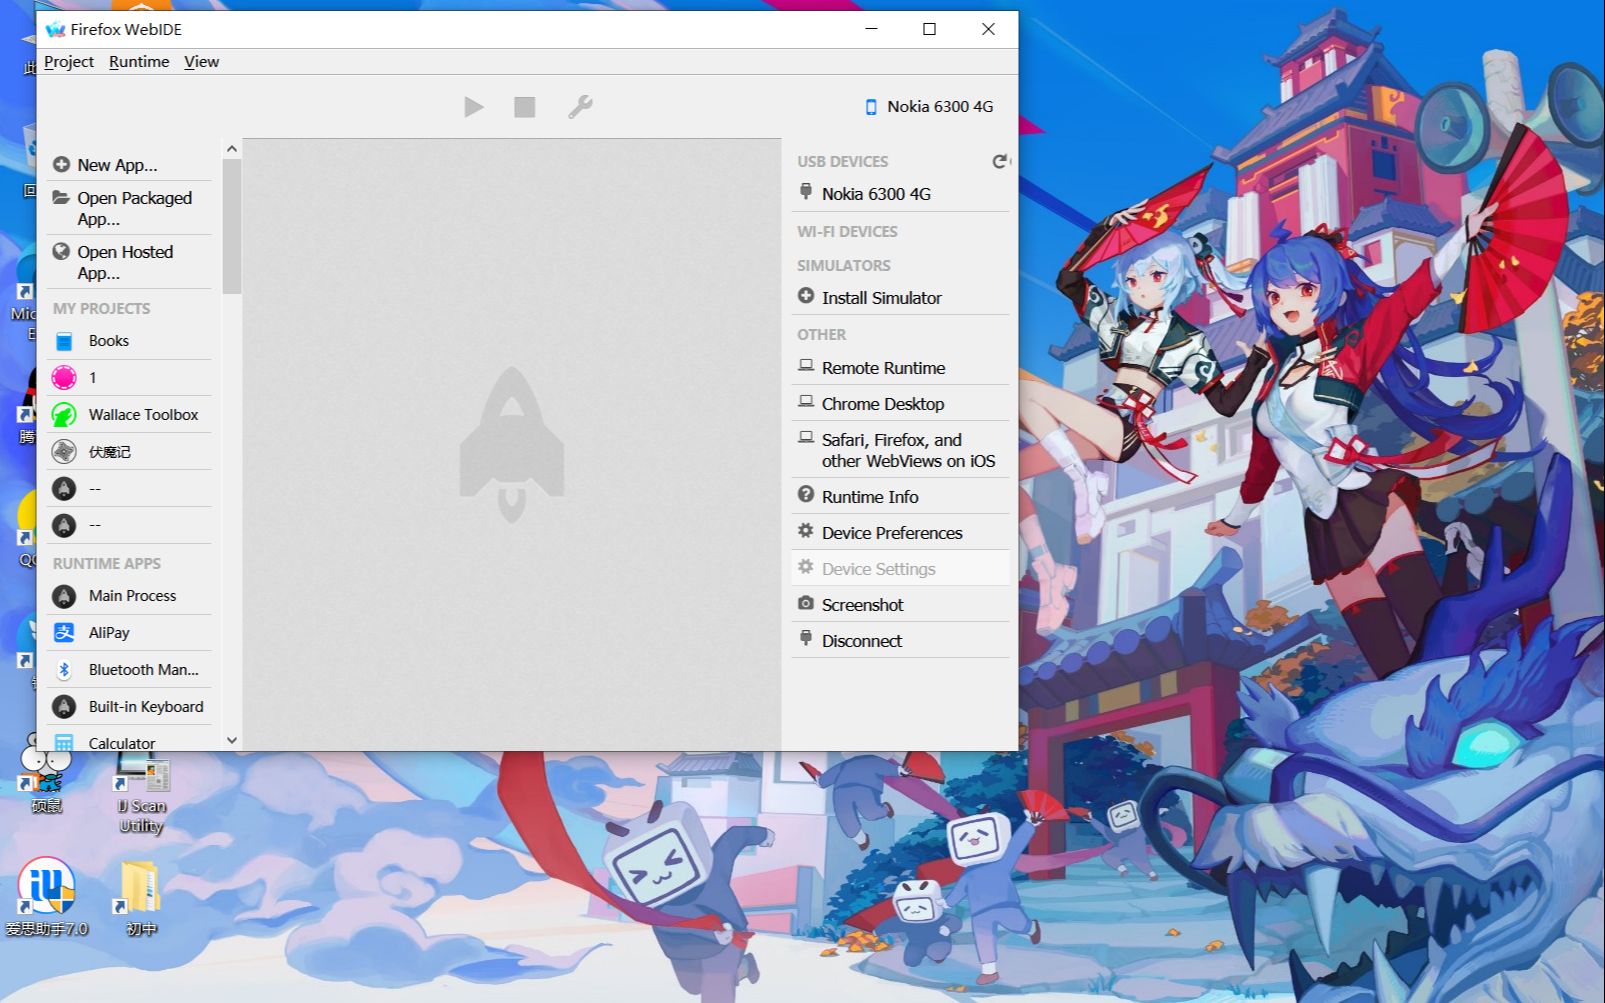Select the Calculator runtime app

pyautogui.click(x=129, y=742)
